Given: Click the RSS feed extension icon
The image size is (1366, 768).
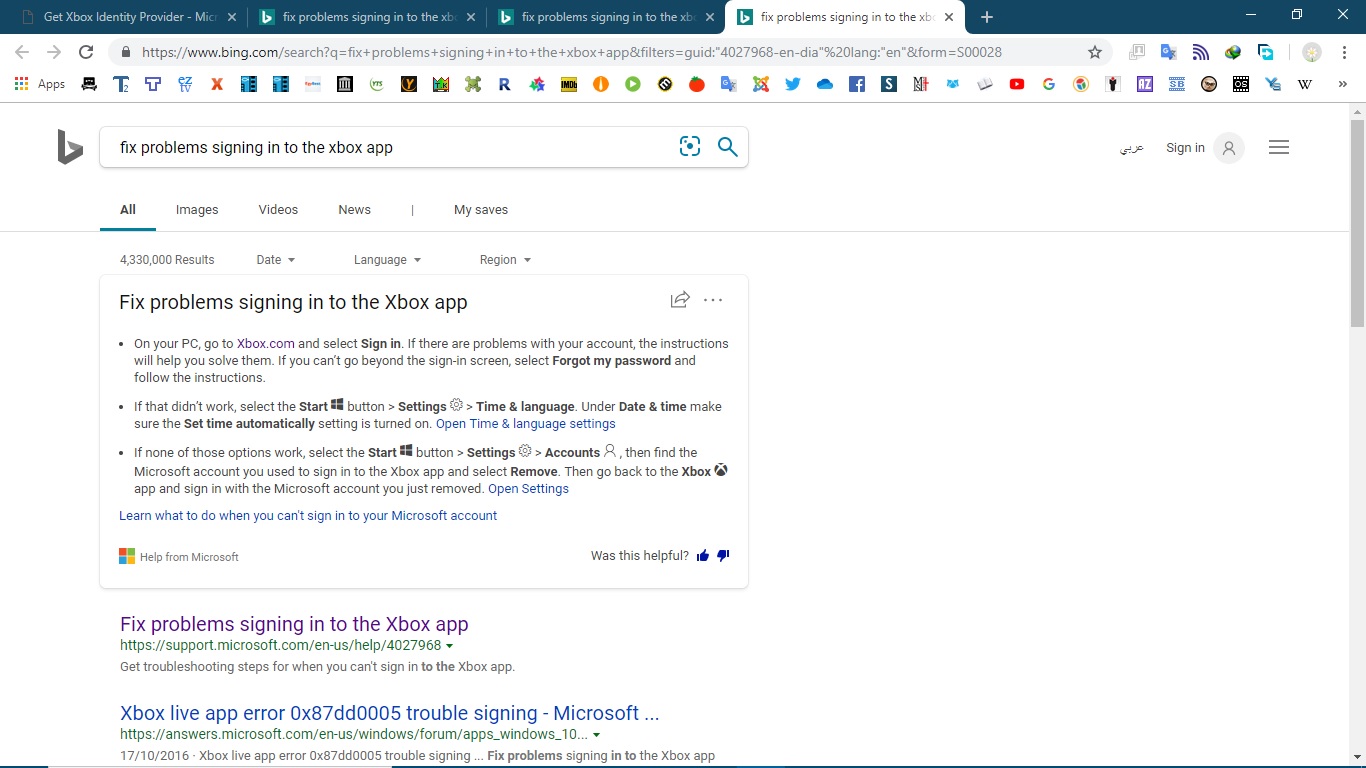Looking at the screenshot, I should pyautogui.click(x=1200, y=52).
